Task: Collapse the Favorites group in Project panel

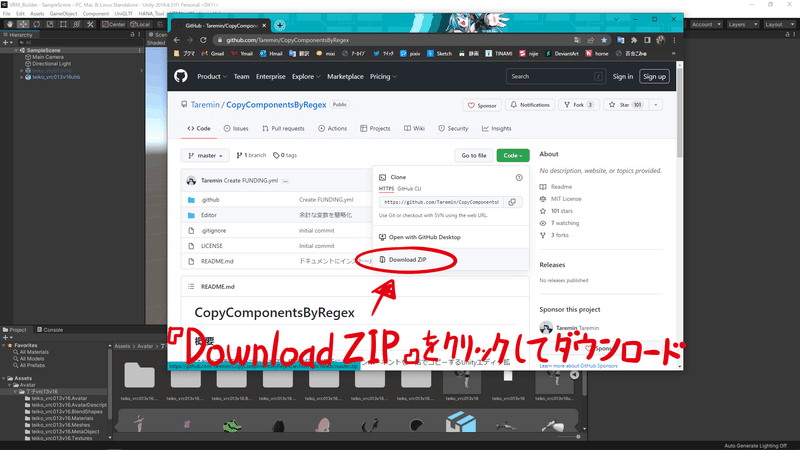Action: click(4, 345)
